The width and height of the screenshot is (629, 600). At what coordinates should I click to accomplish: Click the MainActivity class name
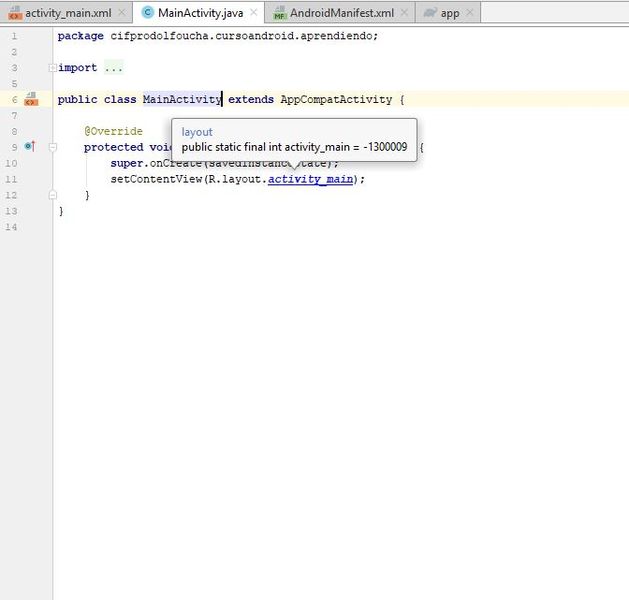coord(182,99)
